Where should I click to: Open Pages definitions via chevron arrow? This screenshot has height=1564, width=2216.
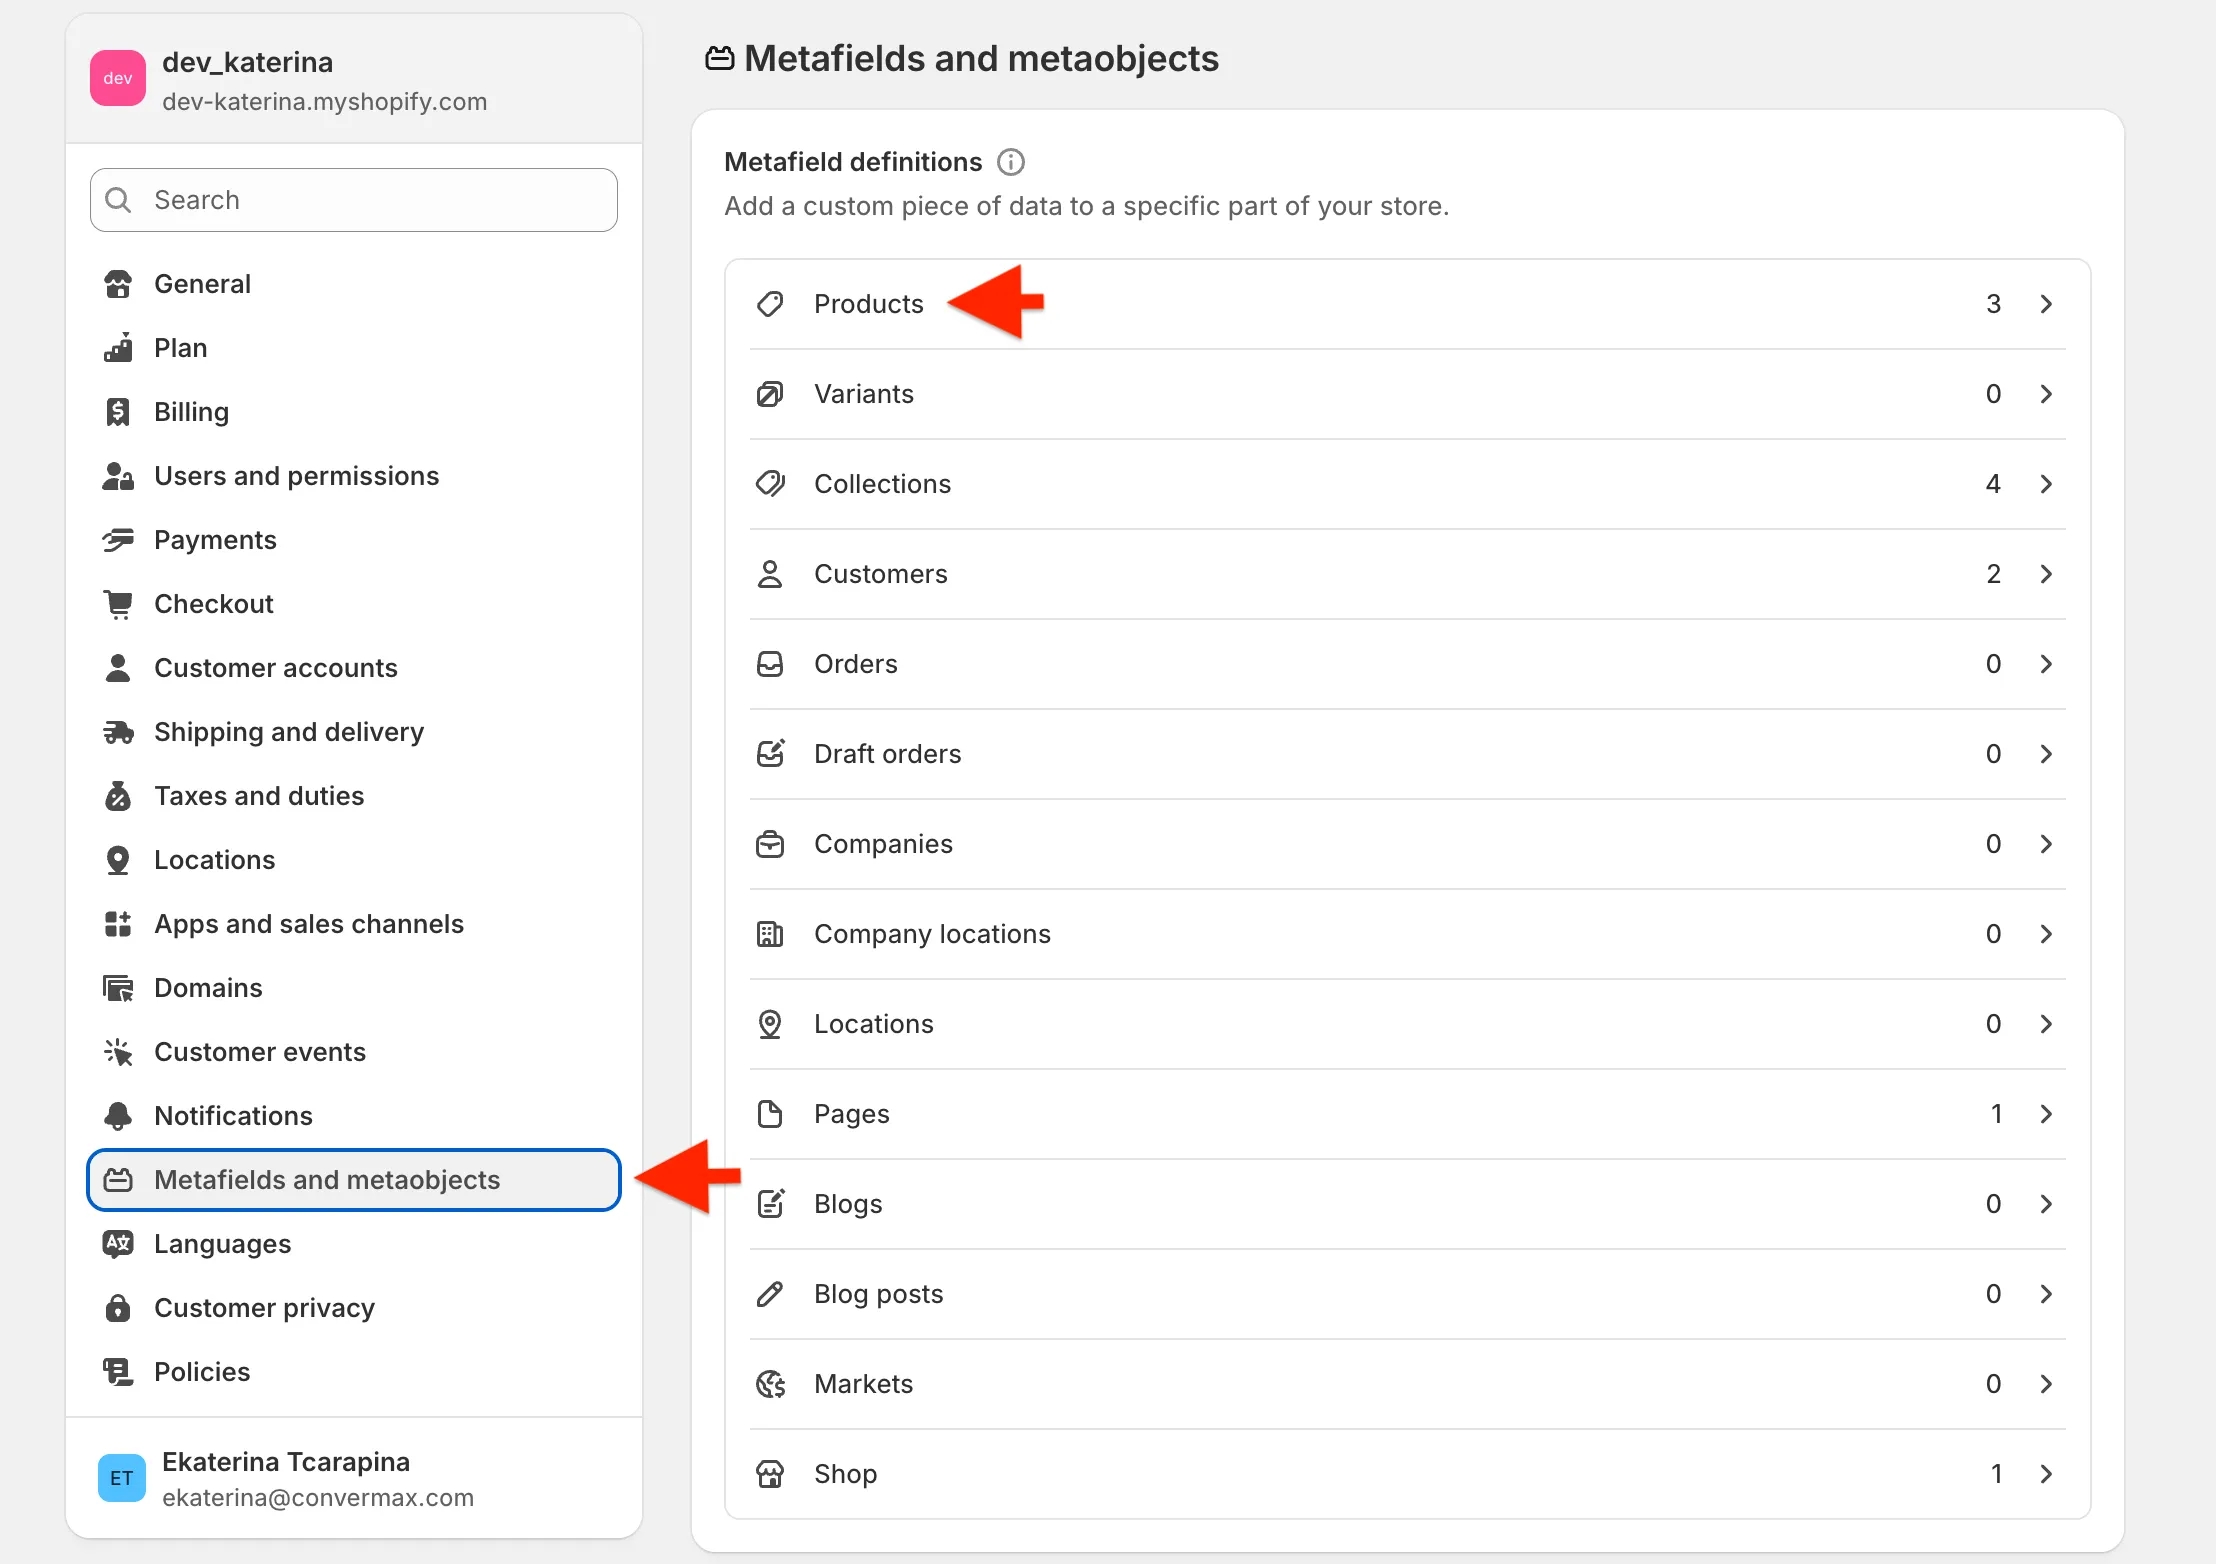2046,1114
